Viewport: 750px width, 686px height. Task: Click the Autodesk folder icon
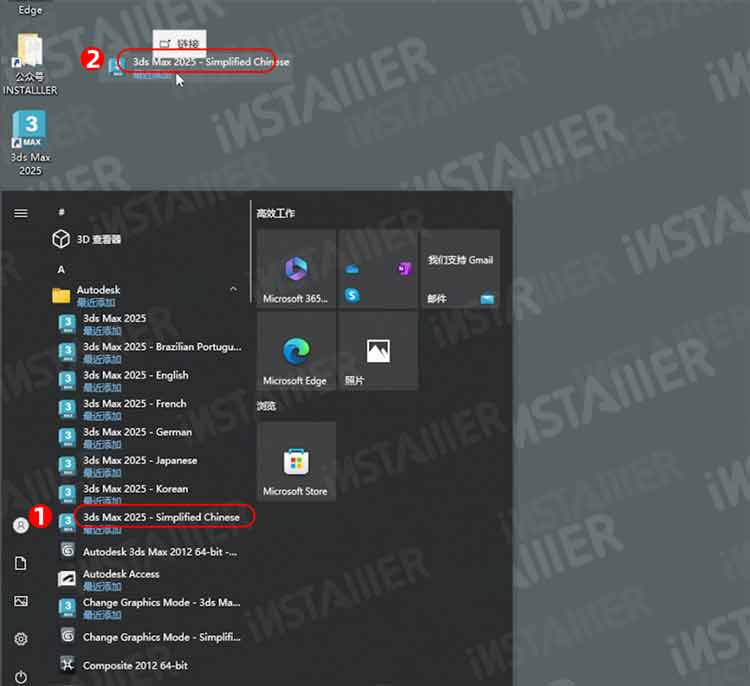61,296
